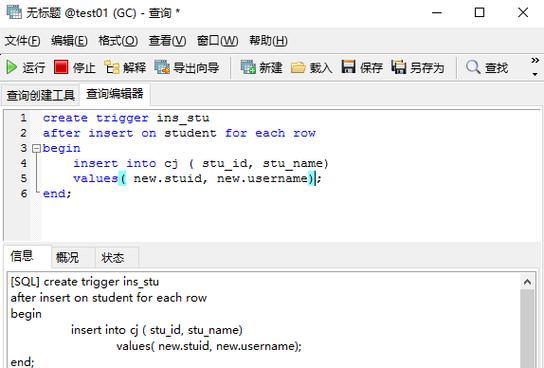Viewport: 544px width, 368px height.
Task: Click 'create trigger ins_stu' in the editor
Action: tap(126, 118)
